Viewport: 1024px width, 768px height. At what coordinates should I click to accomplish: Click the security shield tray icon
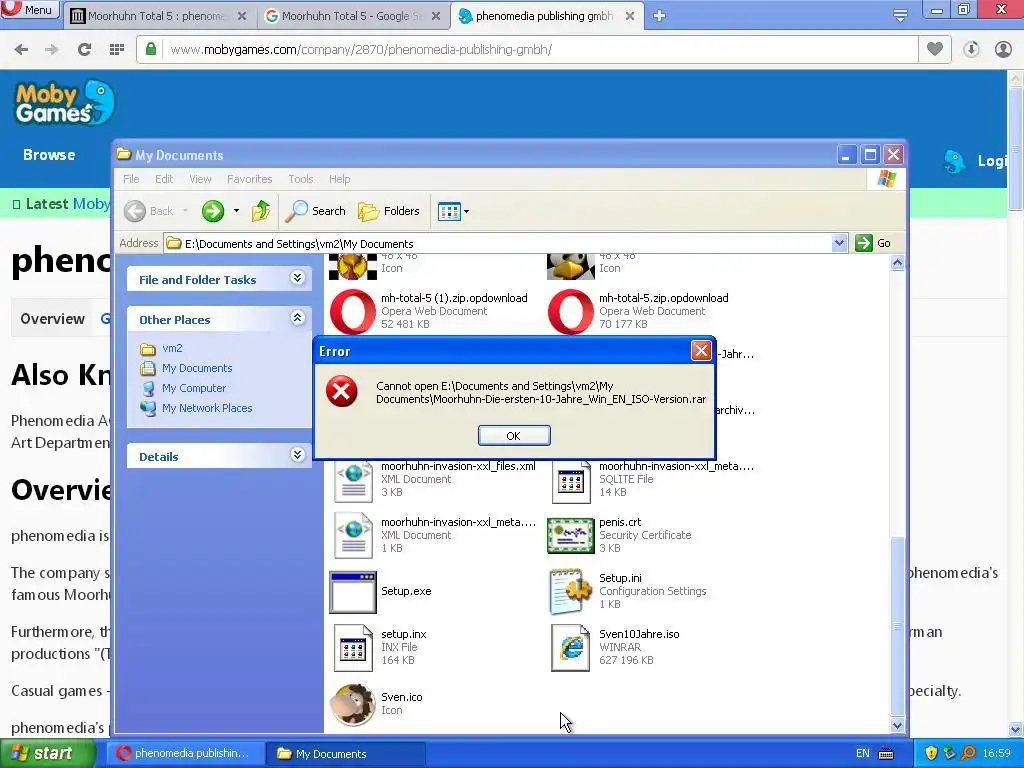click(931, 754)
